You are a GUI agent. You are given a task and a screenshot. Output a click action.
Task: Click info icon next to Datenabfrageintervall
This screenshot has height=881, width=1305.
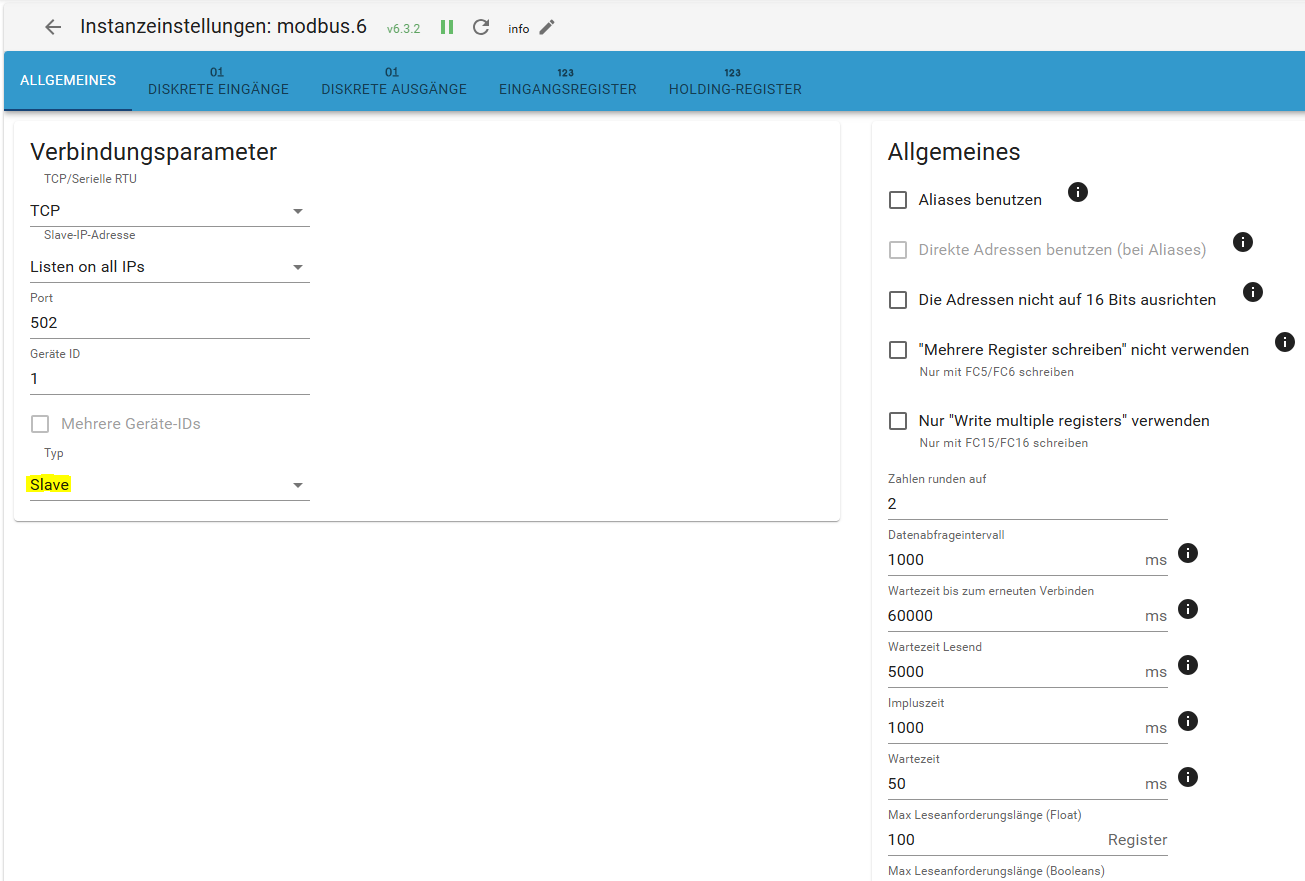[1187, 553]
